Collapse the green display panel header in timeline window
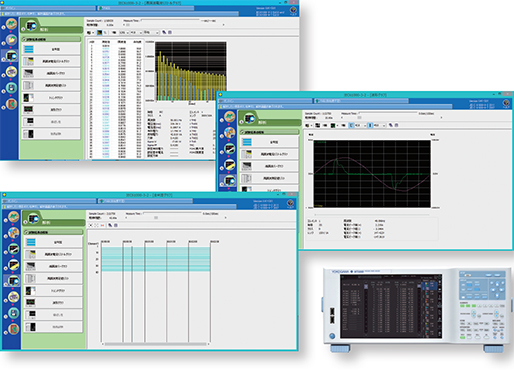Image resolution: width=514 pixels, height=370 pixels. coord(53,232)
